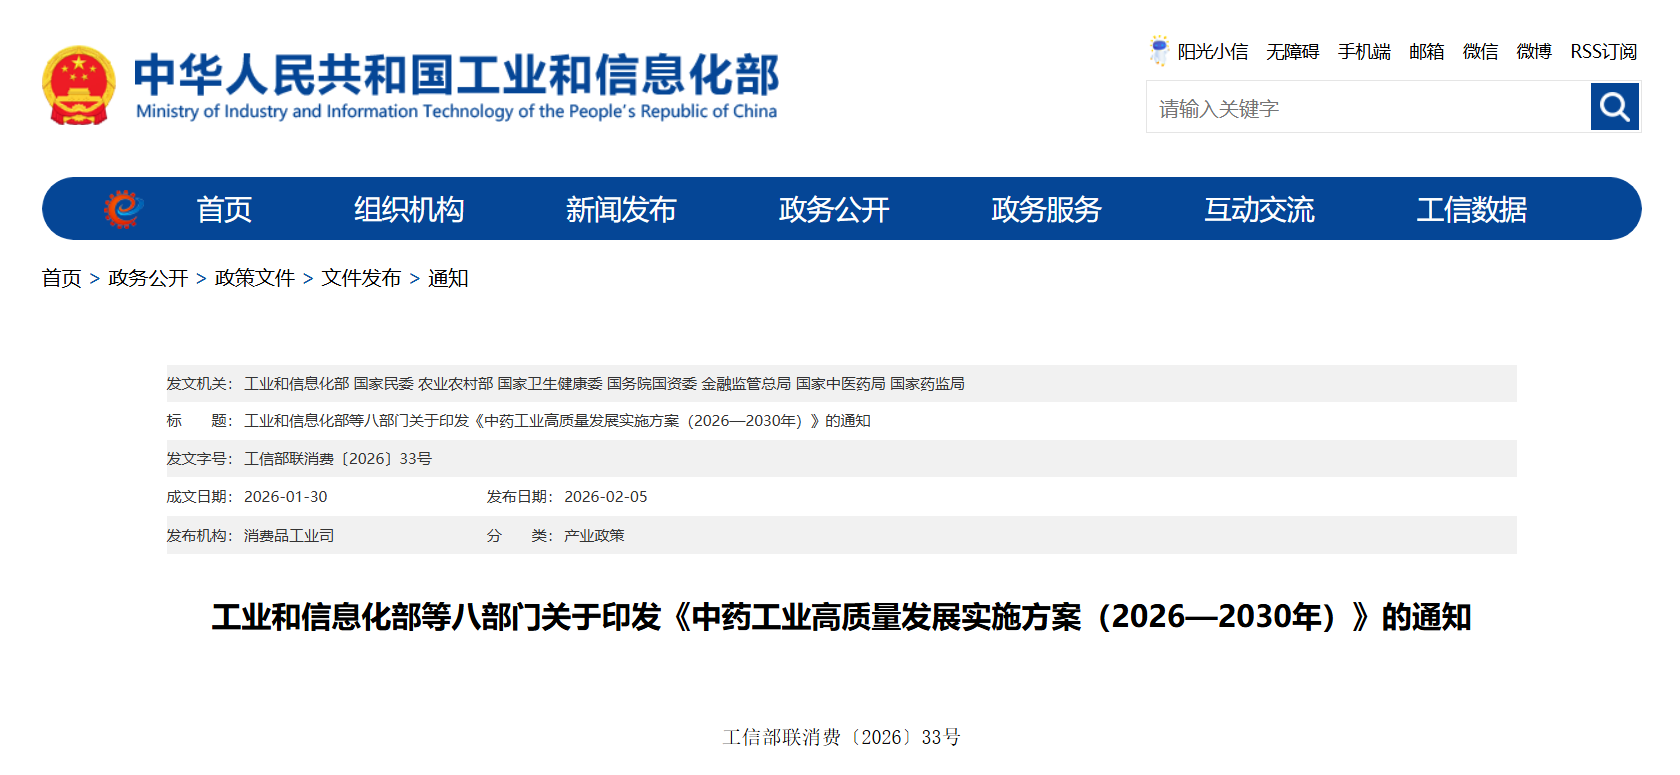Select 政务公开 in main navigation bar
The image size is (1680, 775).
(834, 209)
